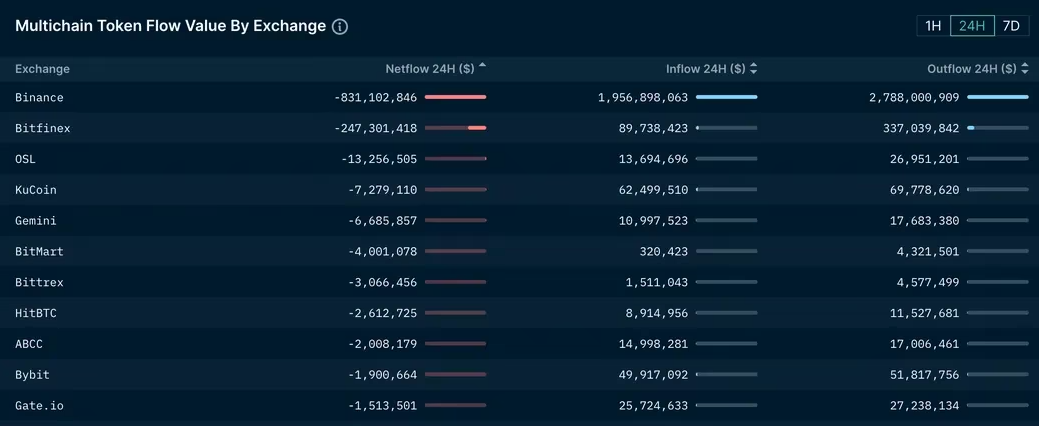Sort by the Inflow 24H ($) column header
Image resolution: width=1039 pixels, height=426 pixels.
[705, 69]
